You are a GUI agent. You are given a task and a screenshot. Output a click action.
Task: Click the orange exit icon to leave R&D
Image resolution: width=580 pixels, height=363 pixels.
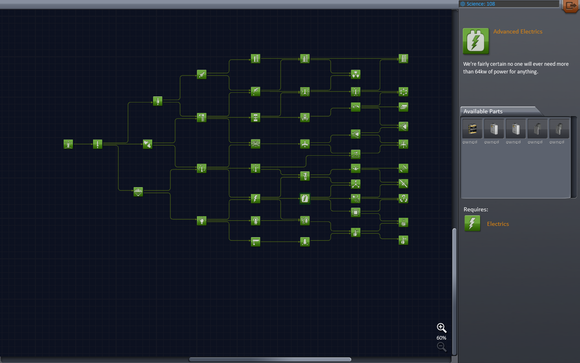pos(571,6)
